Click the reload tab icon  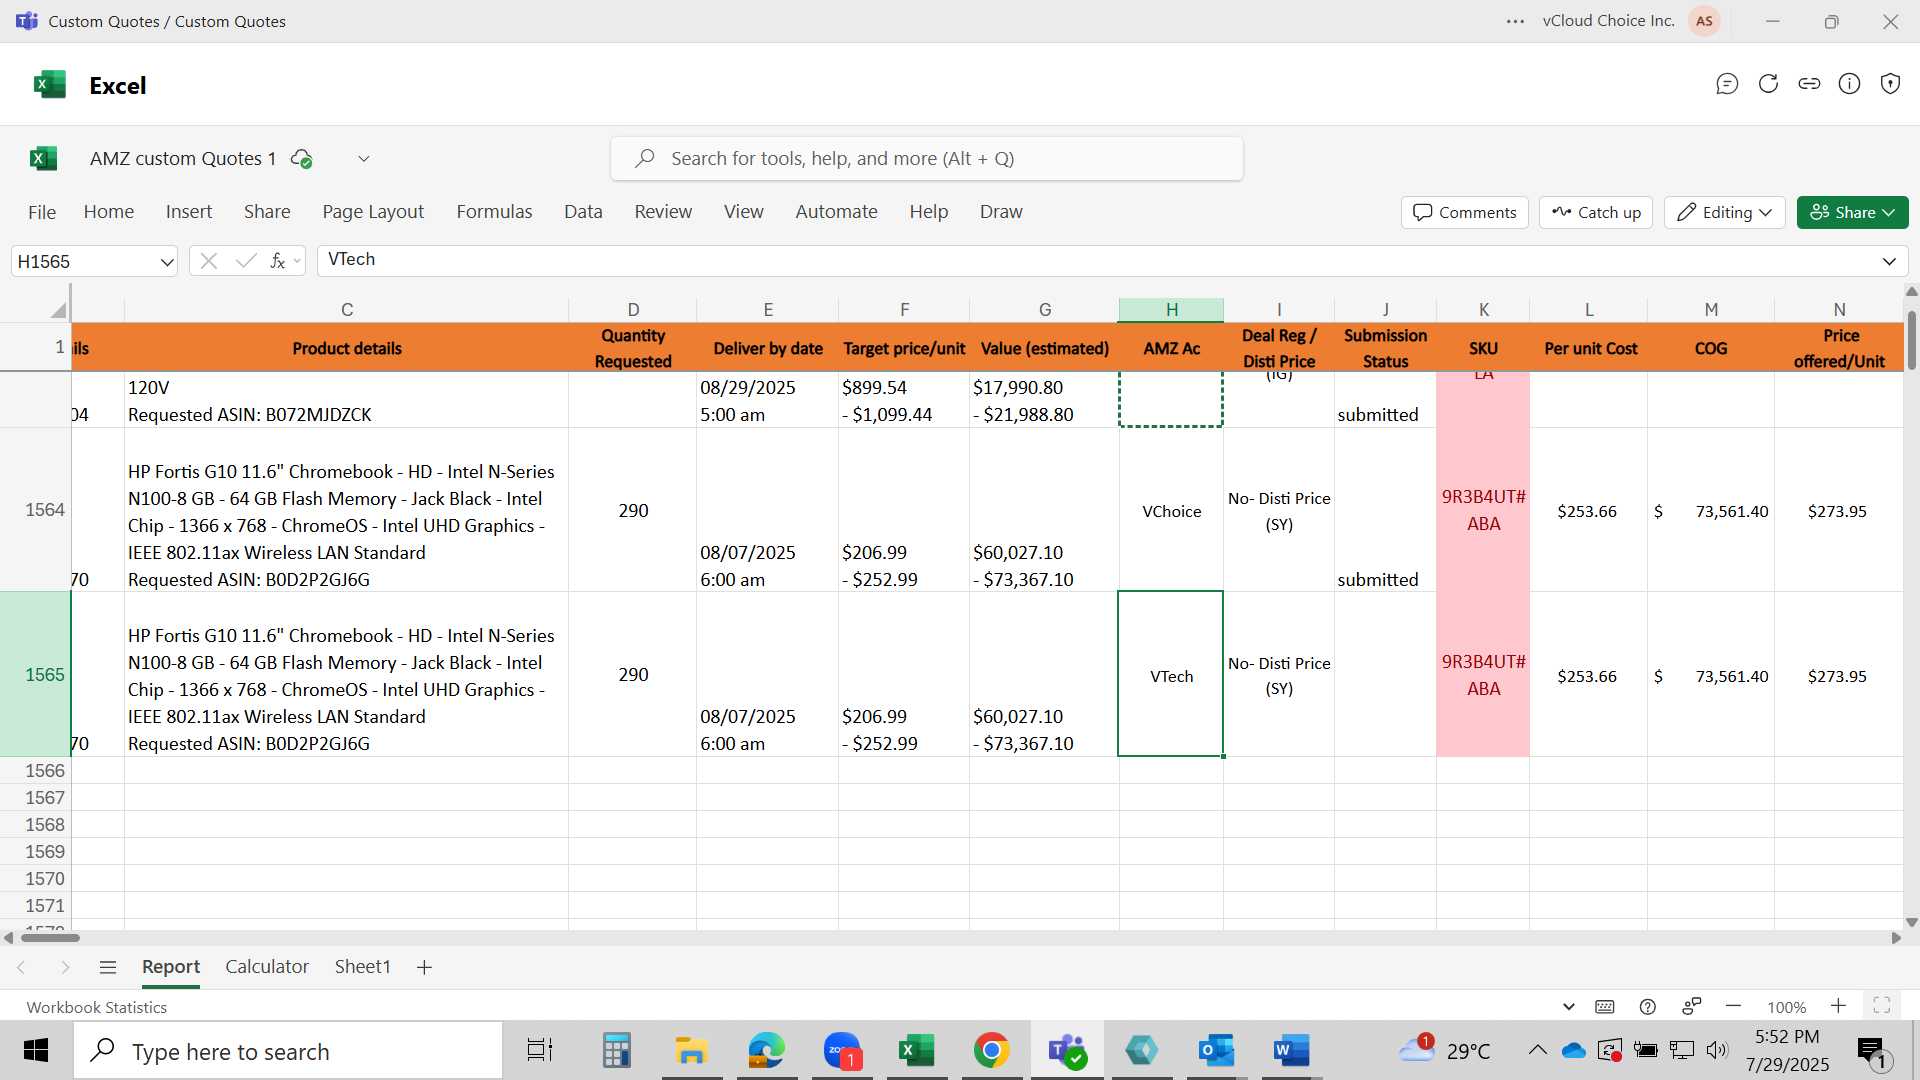pyautogui.click(x=1768, y=84)
